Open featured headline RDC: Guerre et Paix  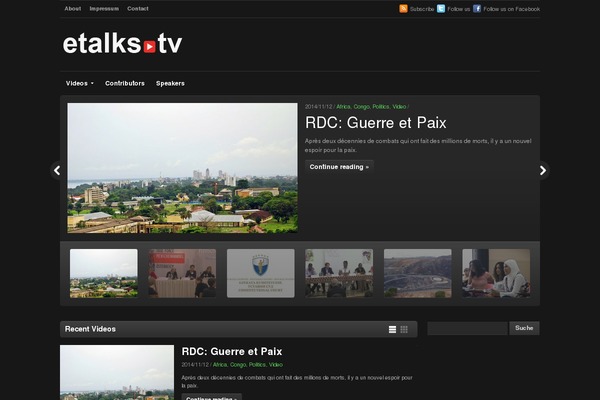[375, 123]
